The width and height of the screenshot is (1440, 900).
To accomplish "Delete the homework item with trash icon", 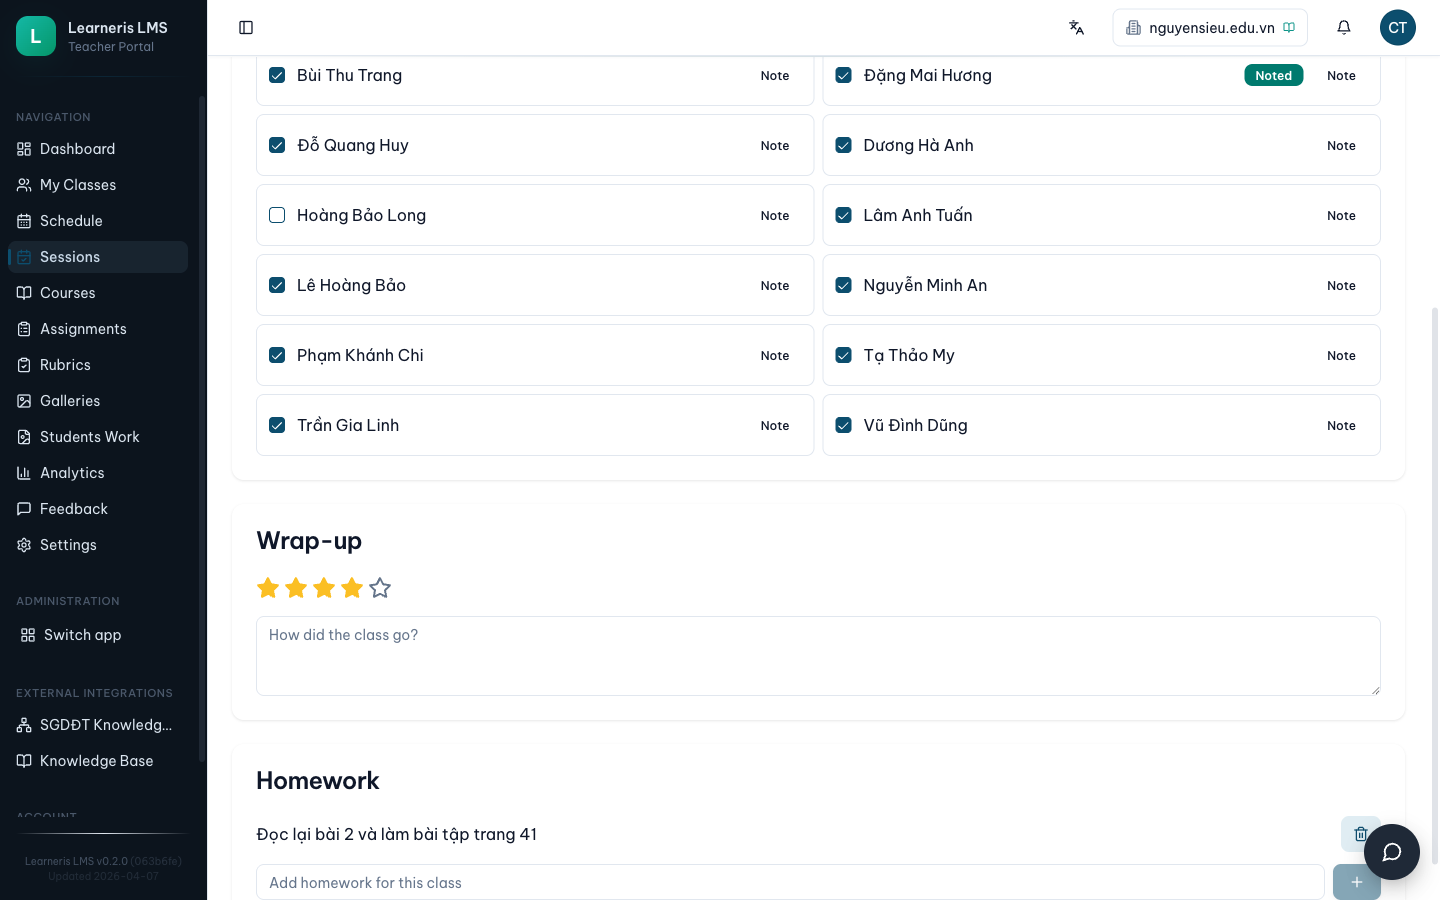I will pyautogui.click(x=1360, y=834).
